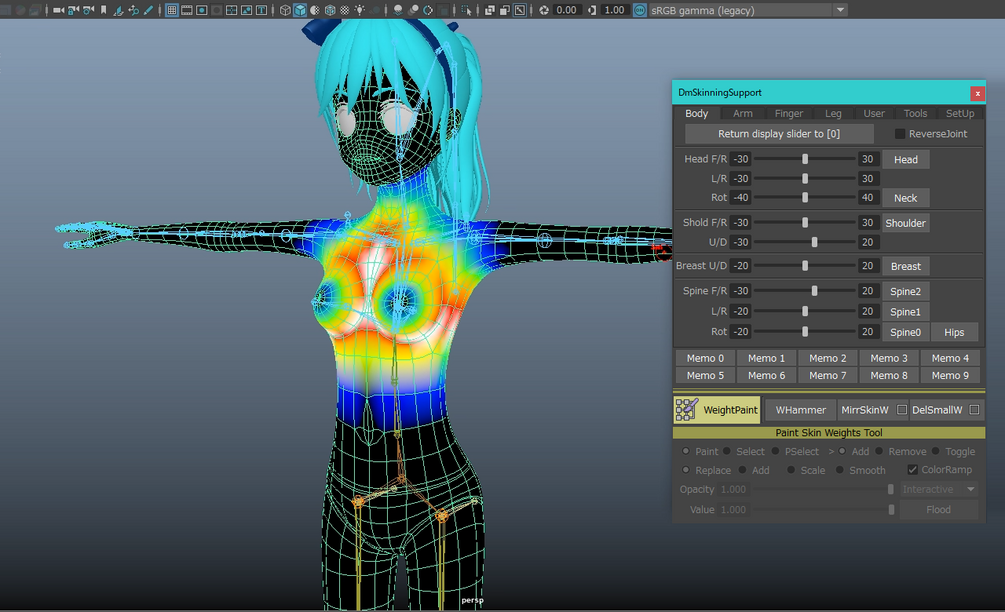Click the Spine2 button
The height and width of the screenshot is (612, 1005).
coord(906,291)
